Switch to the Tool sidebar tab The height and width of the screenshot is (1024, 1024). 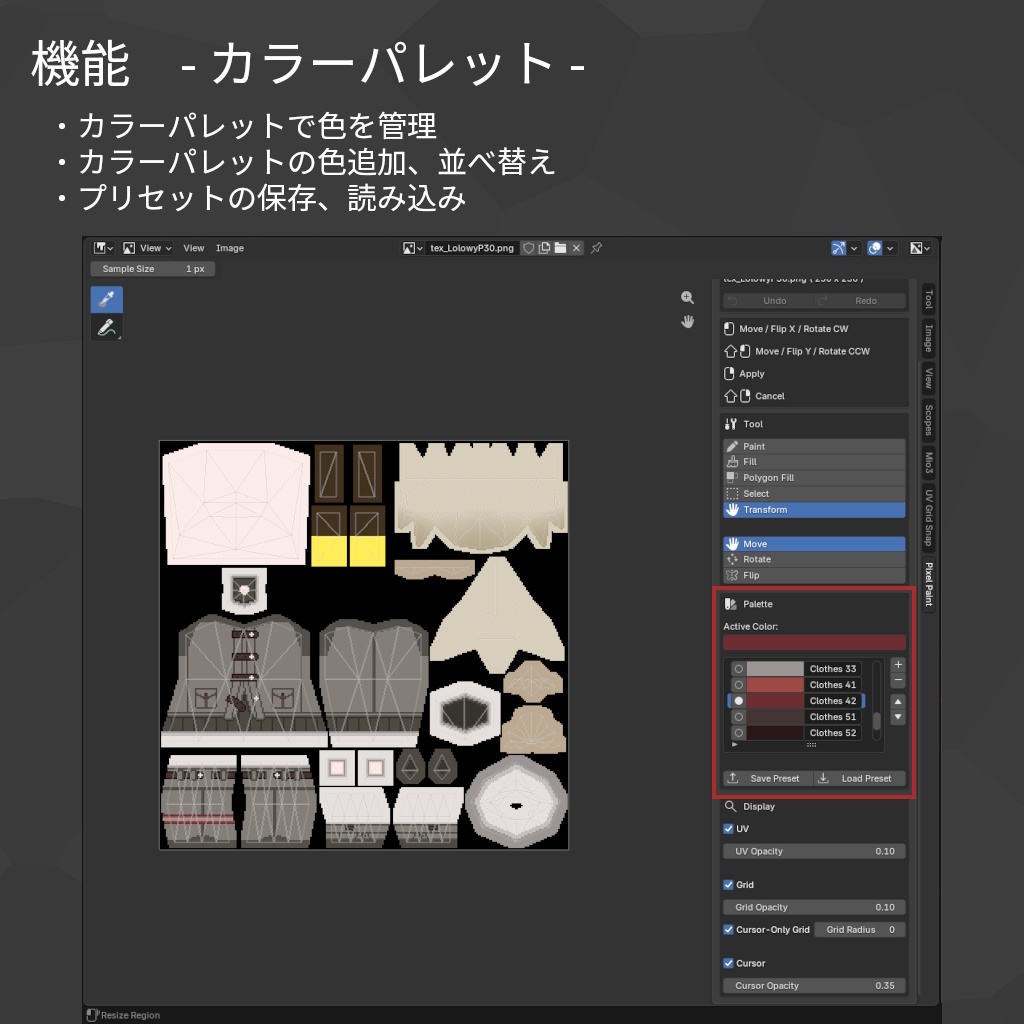pos(928,300)
